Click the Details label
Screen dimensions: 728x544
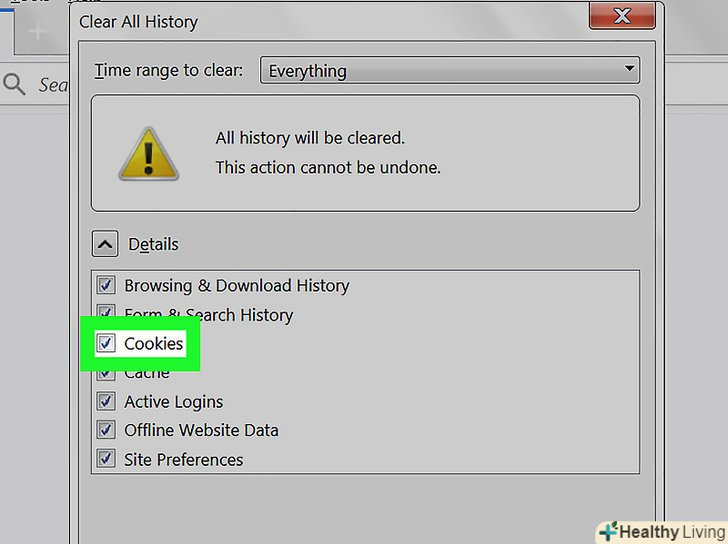pyautogui.click(x=153, y=244)
